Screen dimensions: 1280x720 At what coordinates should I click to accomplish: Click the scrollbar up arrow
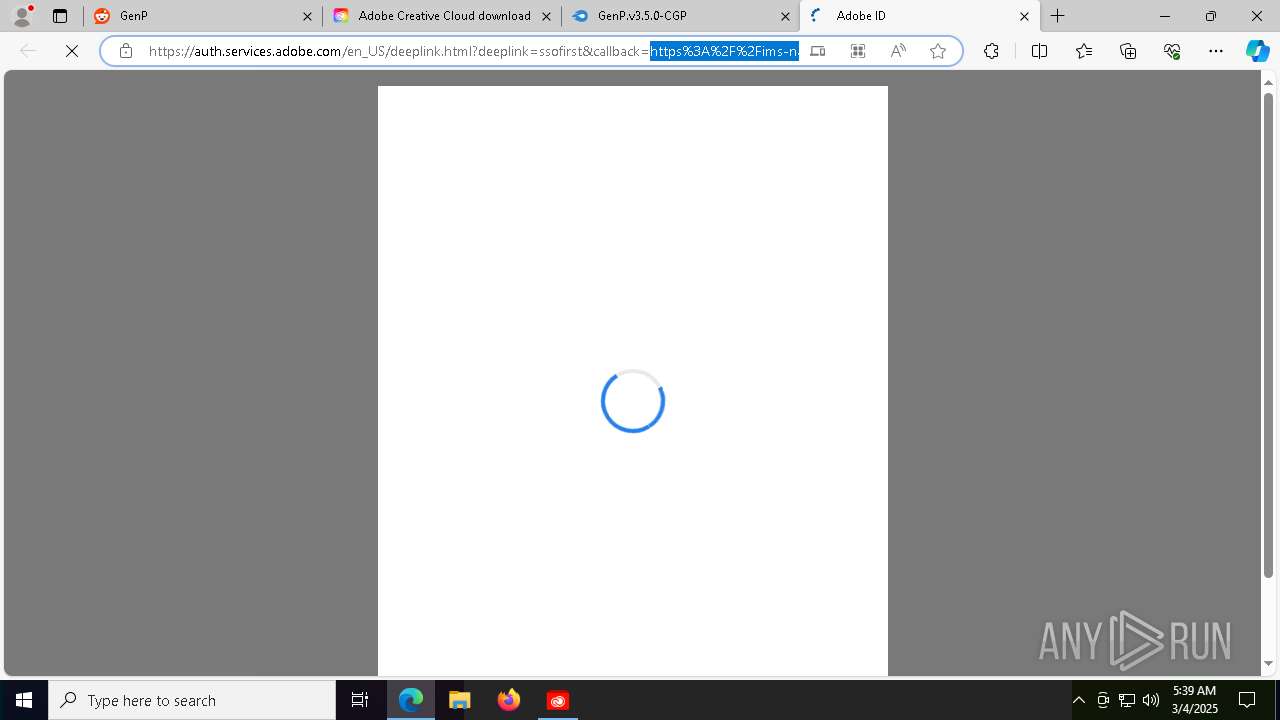coord(1269,82)
